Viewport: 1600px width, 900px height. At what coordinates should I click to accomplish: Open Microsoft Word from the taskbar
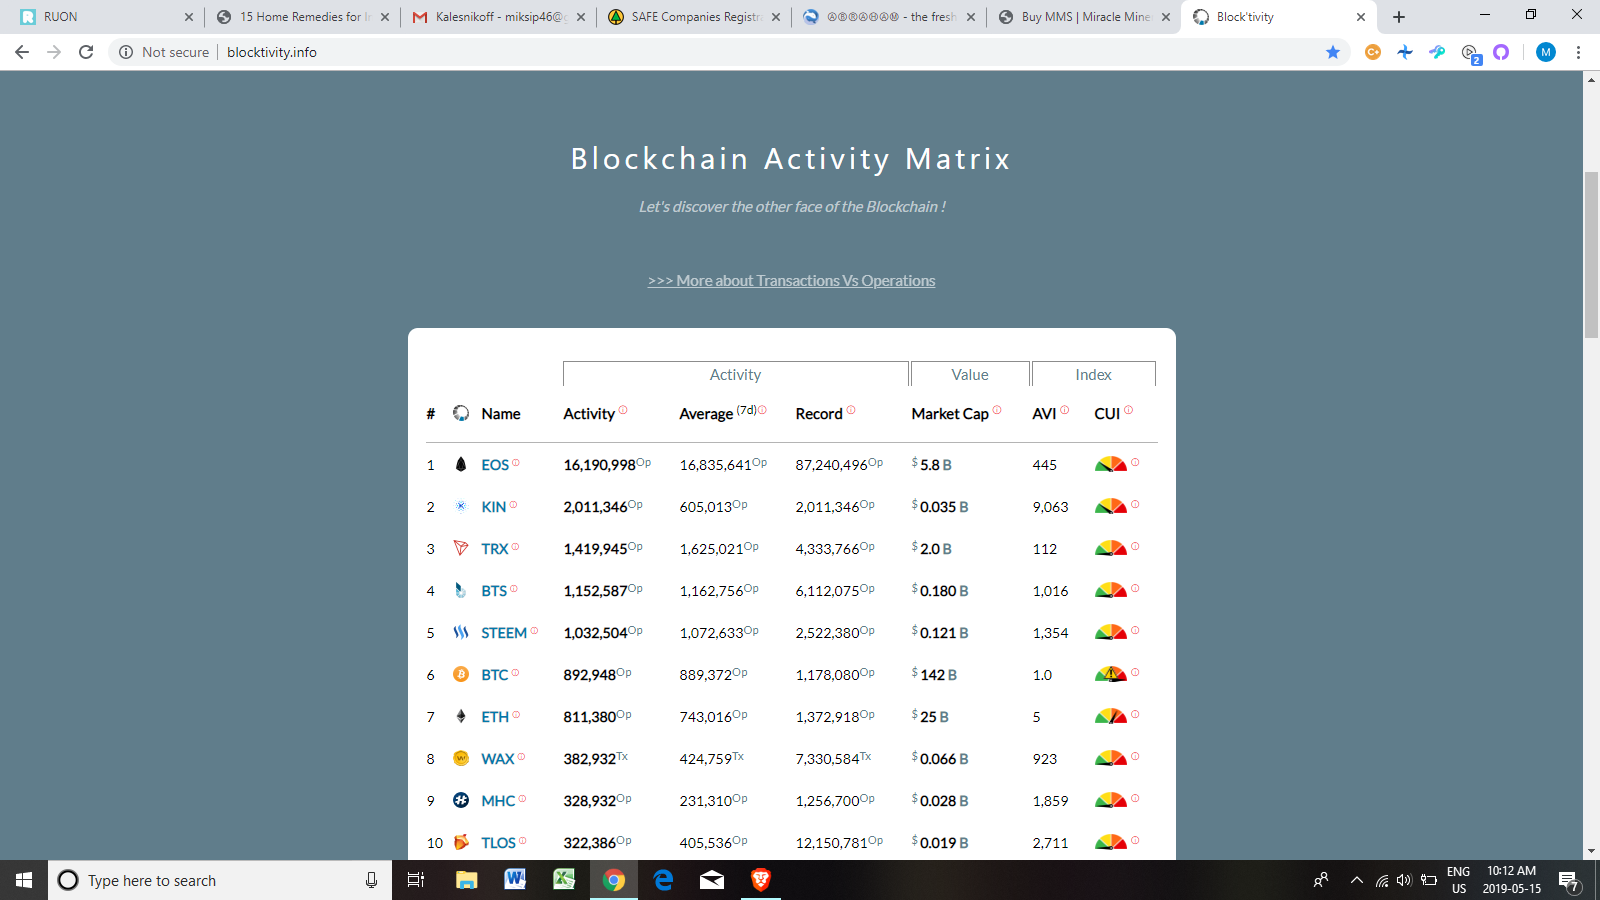pyautogui.click(x=515, y=880)
